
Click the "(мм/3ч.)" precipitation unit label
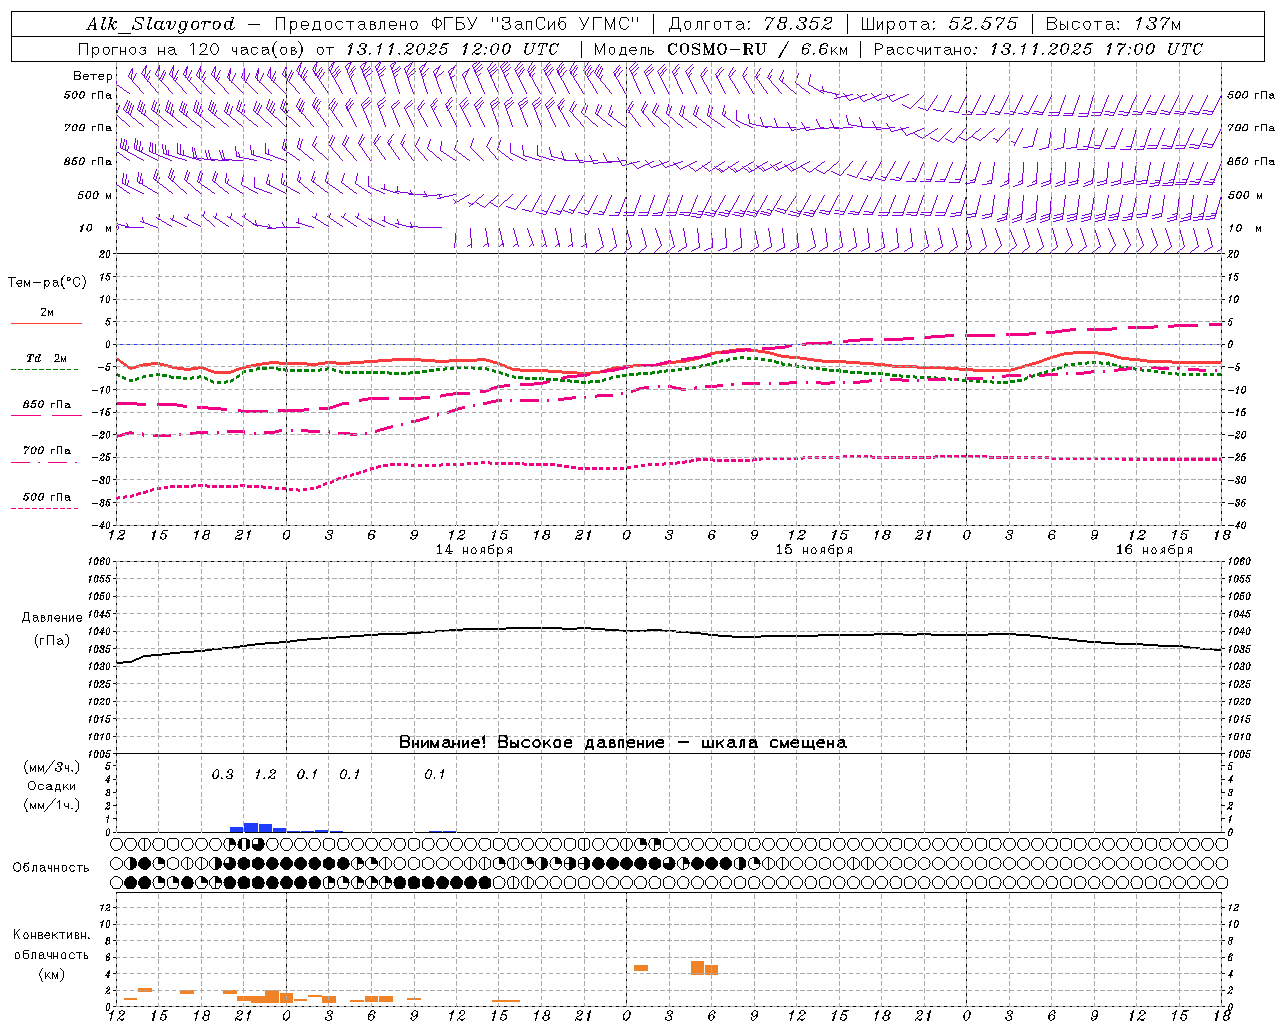[x=52, y=767]
